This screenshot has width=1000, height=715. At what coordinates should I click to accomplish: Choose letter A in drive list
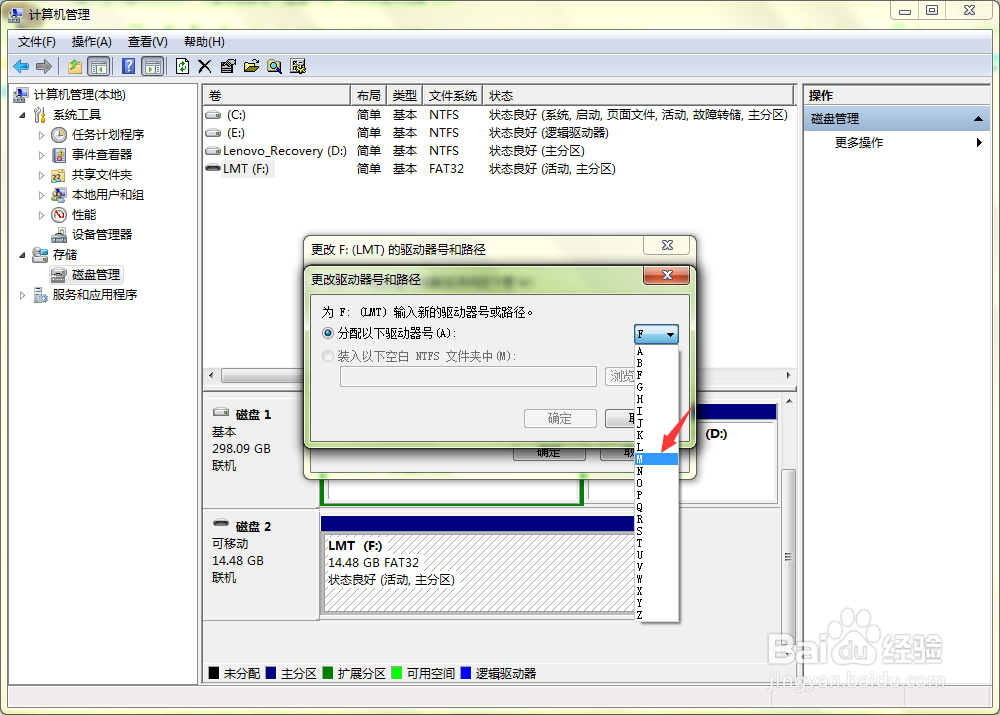click(656, 351)
